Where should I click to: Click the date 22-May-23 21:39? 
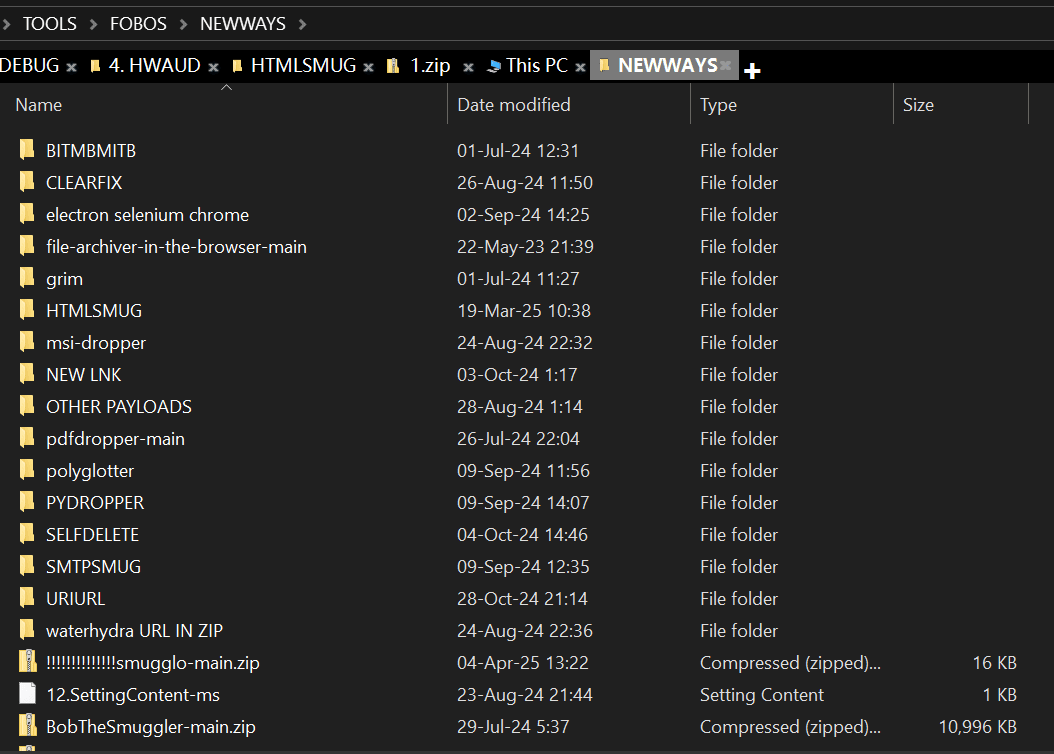coord(526,247)
